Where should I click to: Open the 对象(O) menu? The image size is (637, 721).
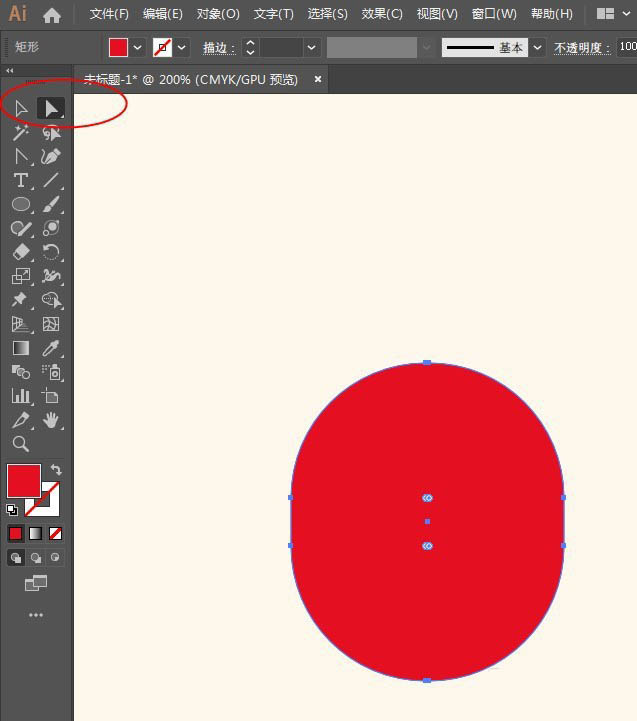(x=218, y=14)
